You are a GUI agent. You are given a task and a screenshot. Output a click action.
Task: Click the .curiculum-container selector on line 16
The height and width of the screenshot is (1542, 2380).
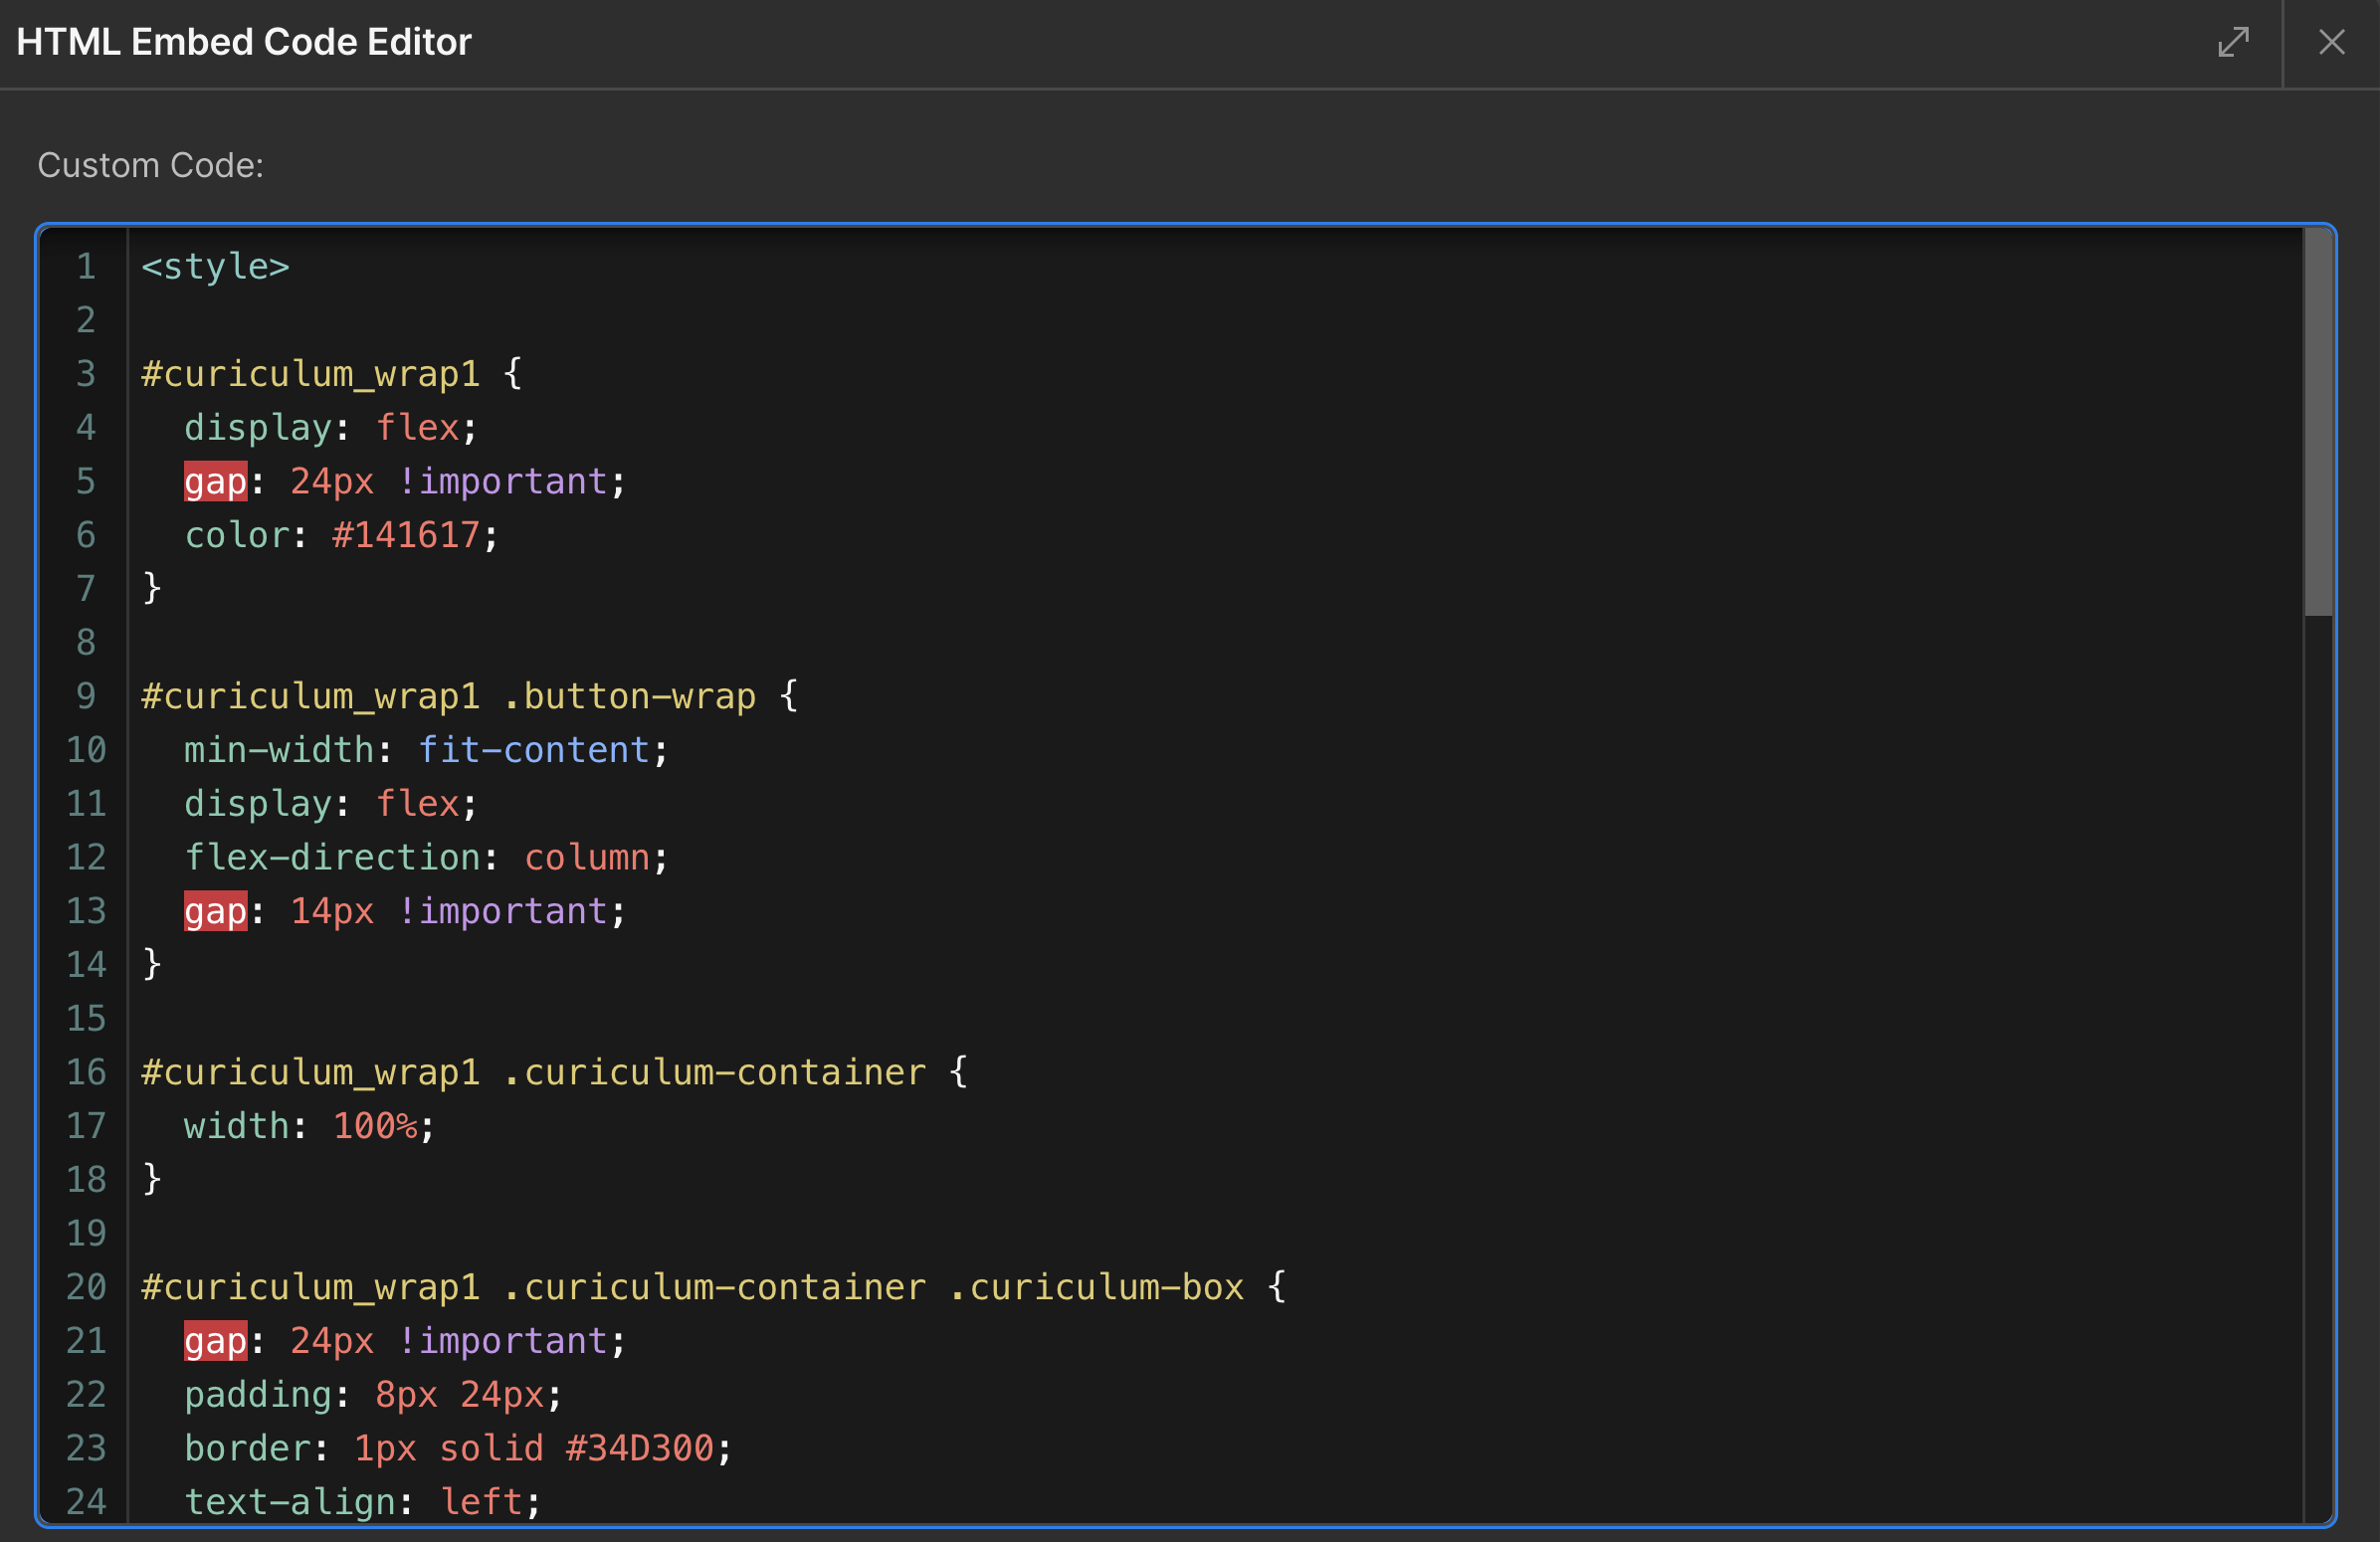(715, 1072)
